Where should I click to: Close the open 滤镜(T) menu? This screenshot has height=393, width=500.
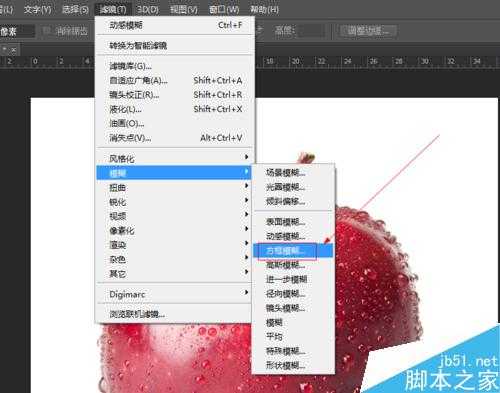point(113,9)
